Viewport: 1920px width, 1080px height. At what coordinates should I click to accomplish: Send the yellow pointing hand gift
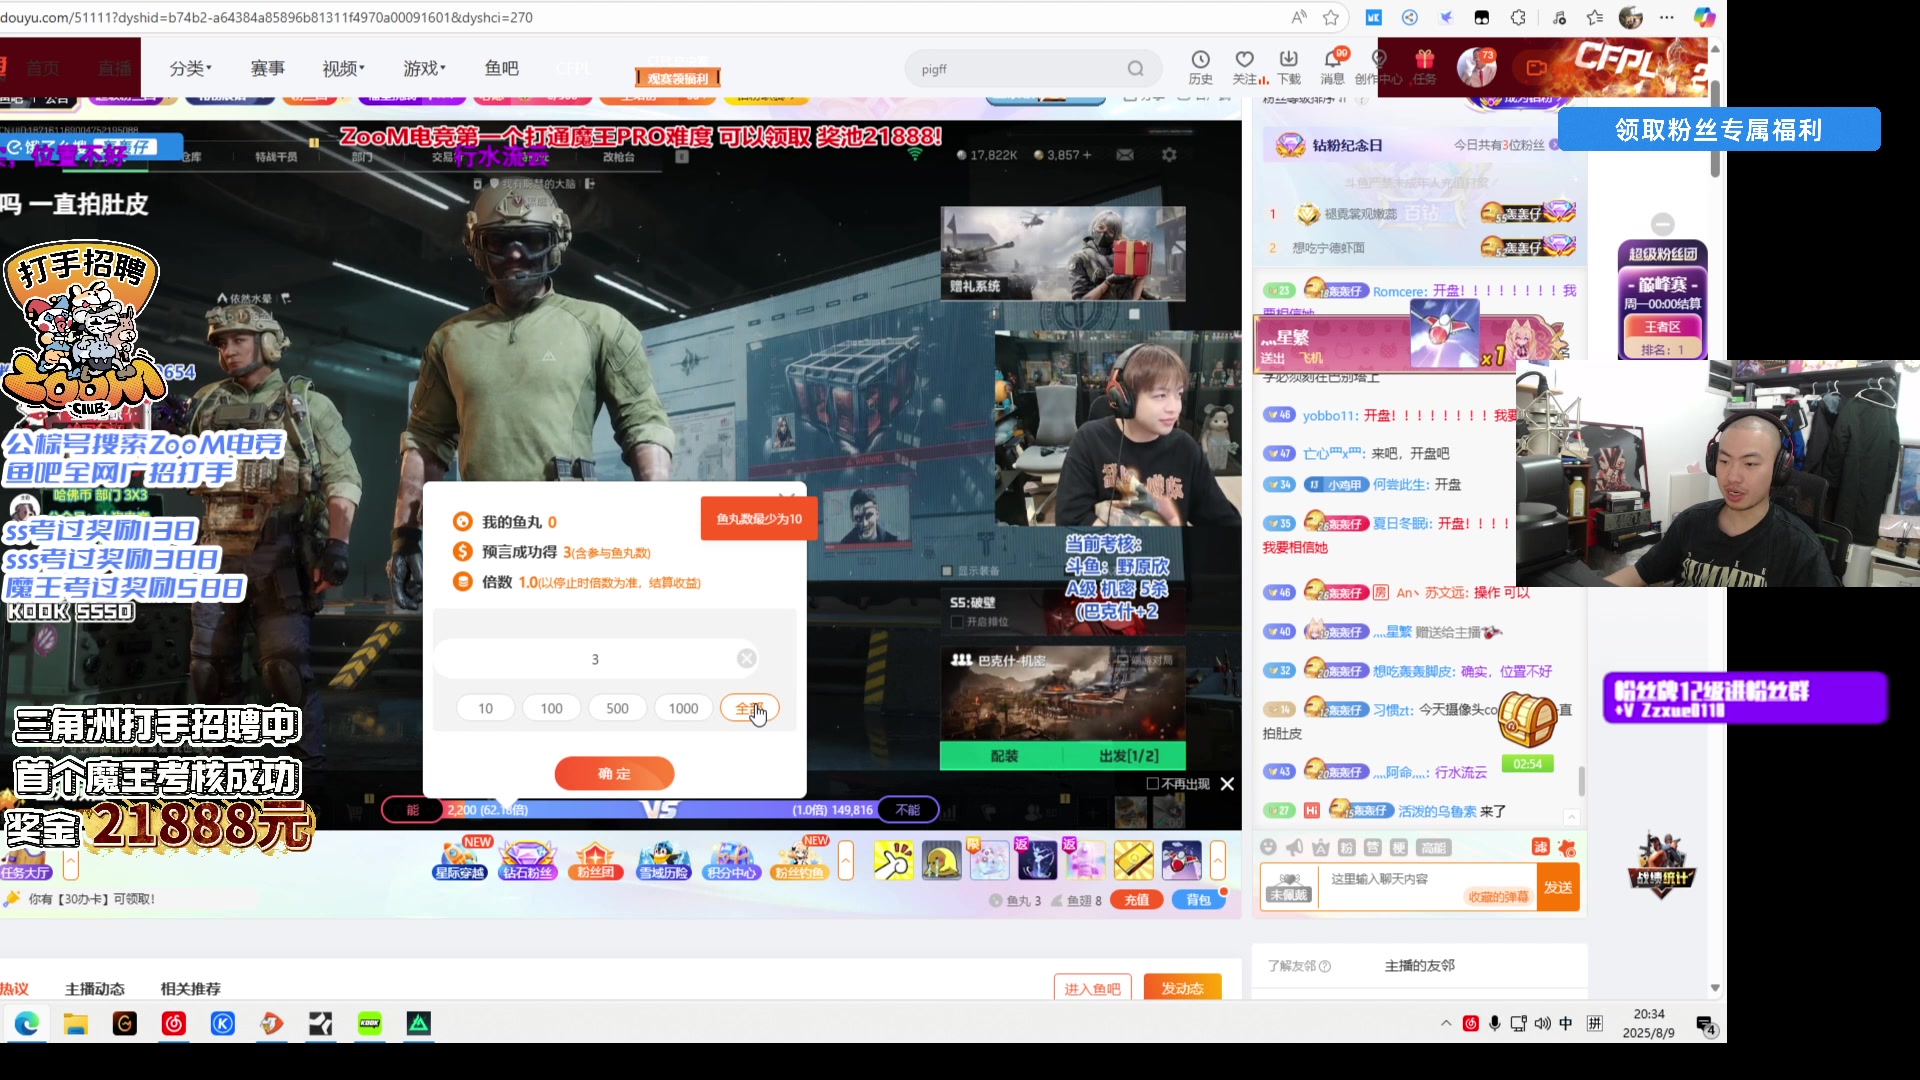coord(893,860)
